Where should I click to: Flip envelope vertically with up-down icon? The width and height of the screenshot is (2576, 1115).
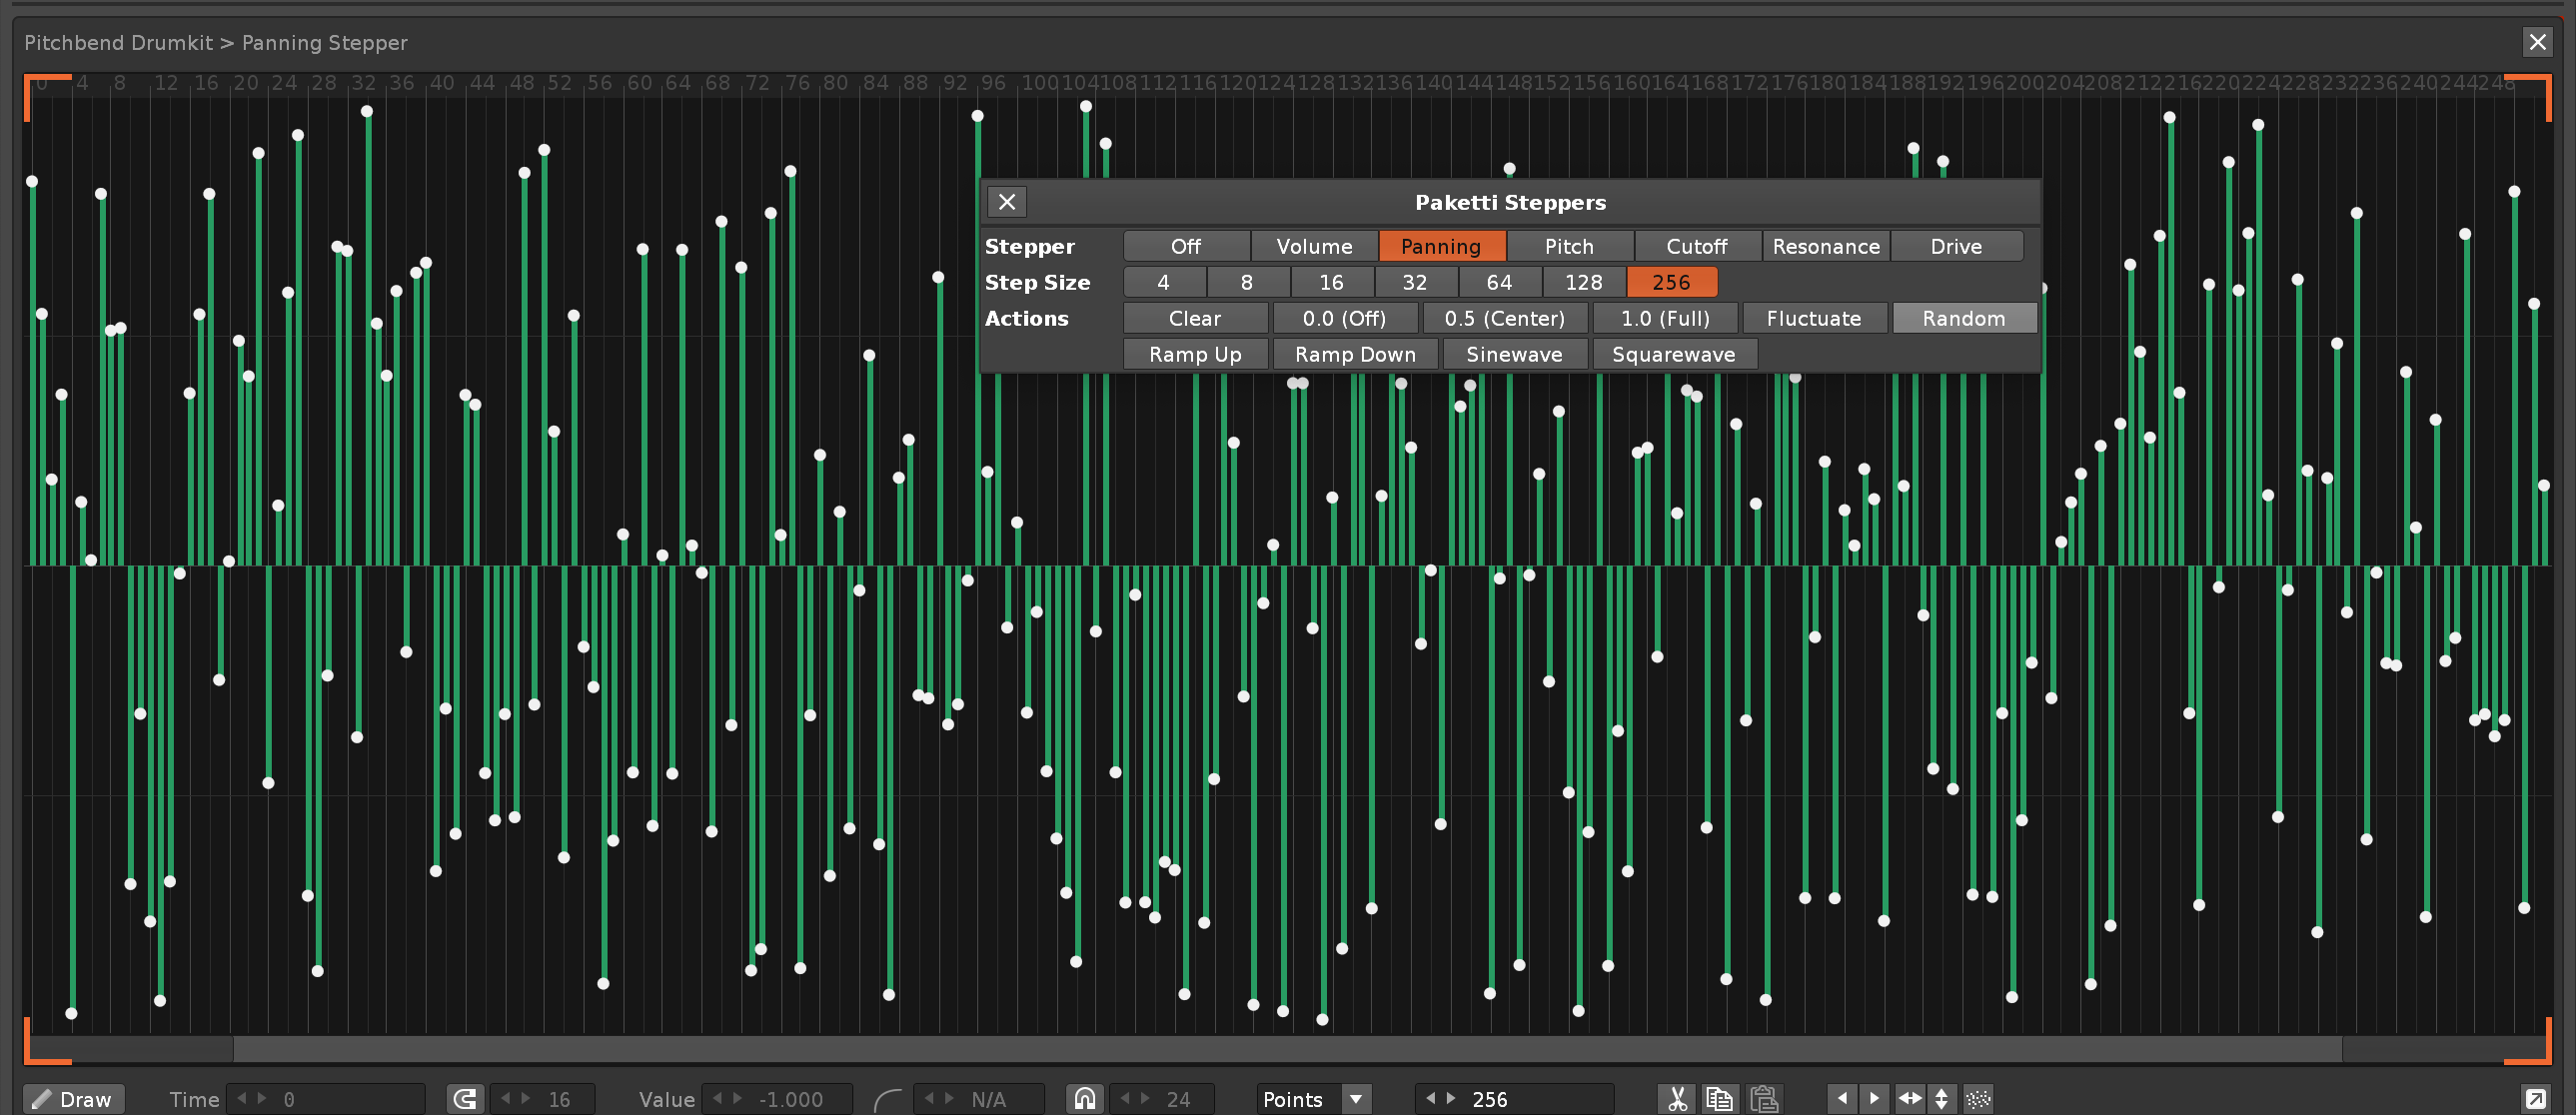pos(1941,1098)
